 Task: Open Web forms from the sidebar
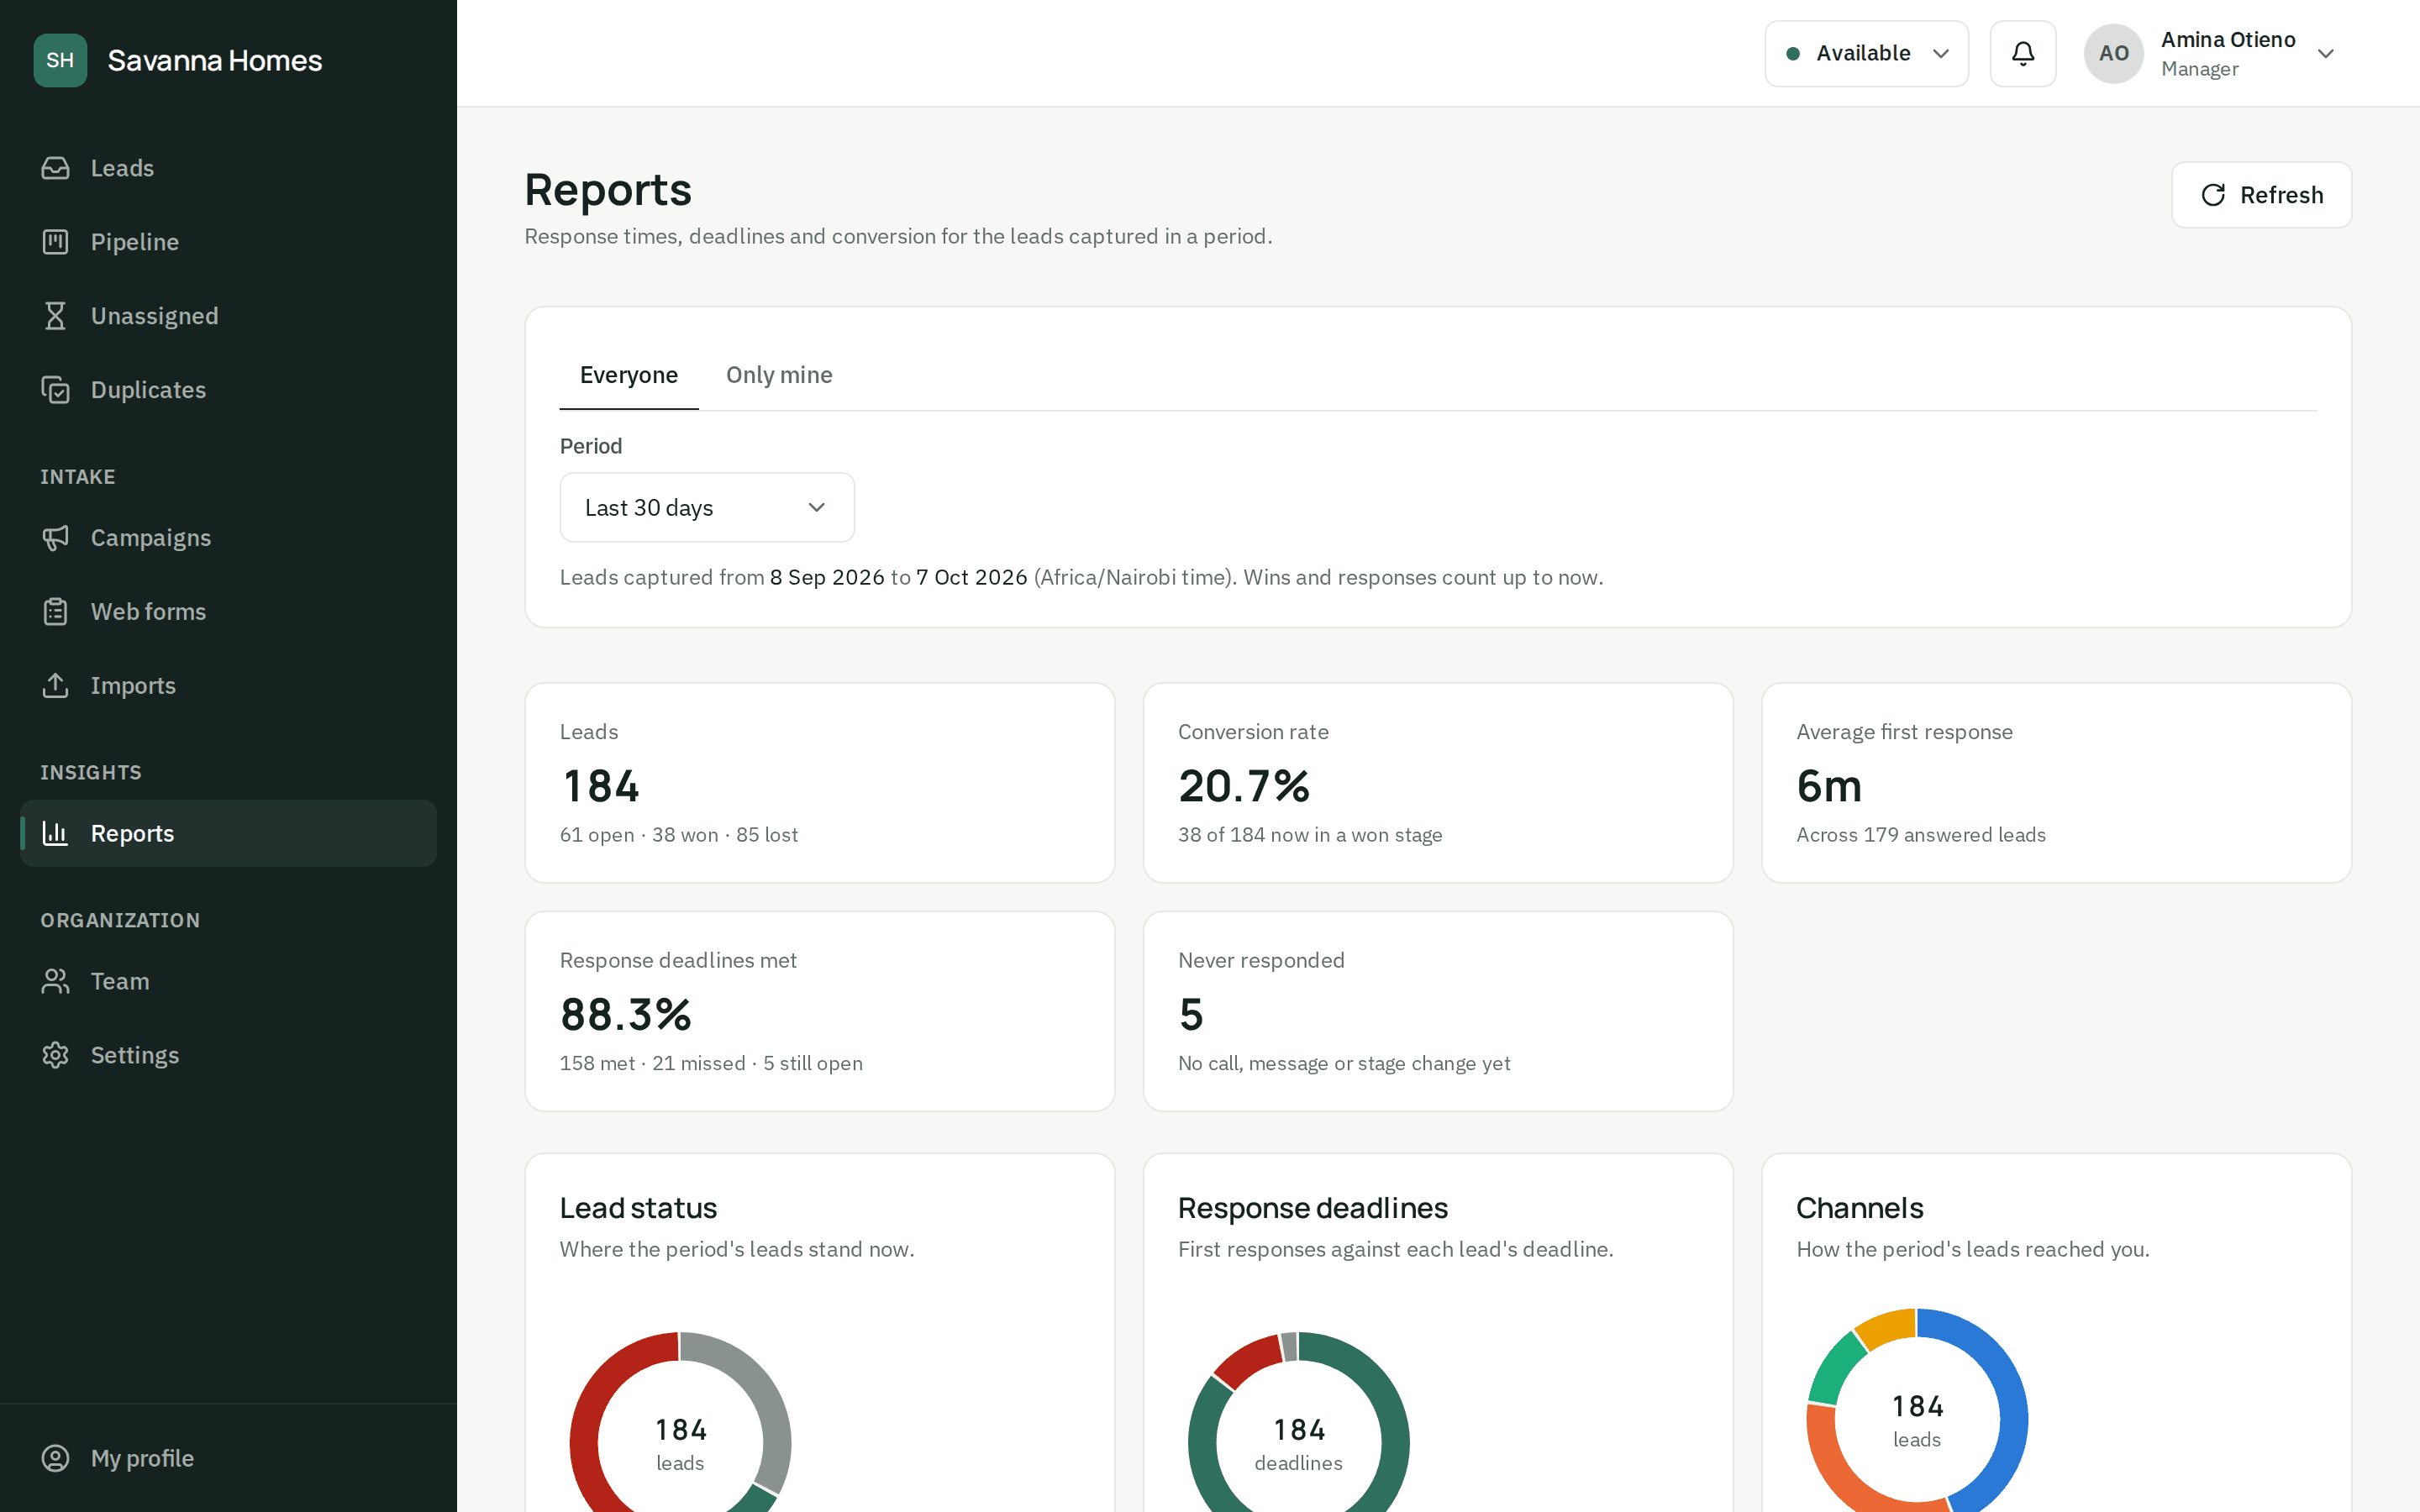[x=228, y=612]
